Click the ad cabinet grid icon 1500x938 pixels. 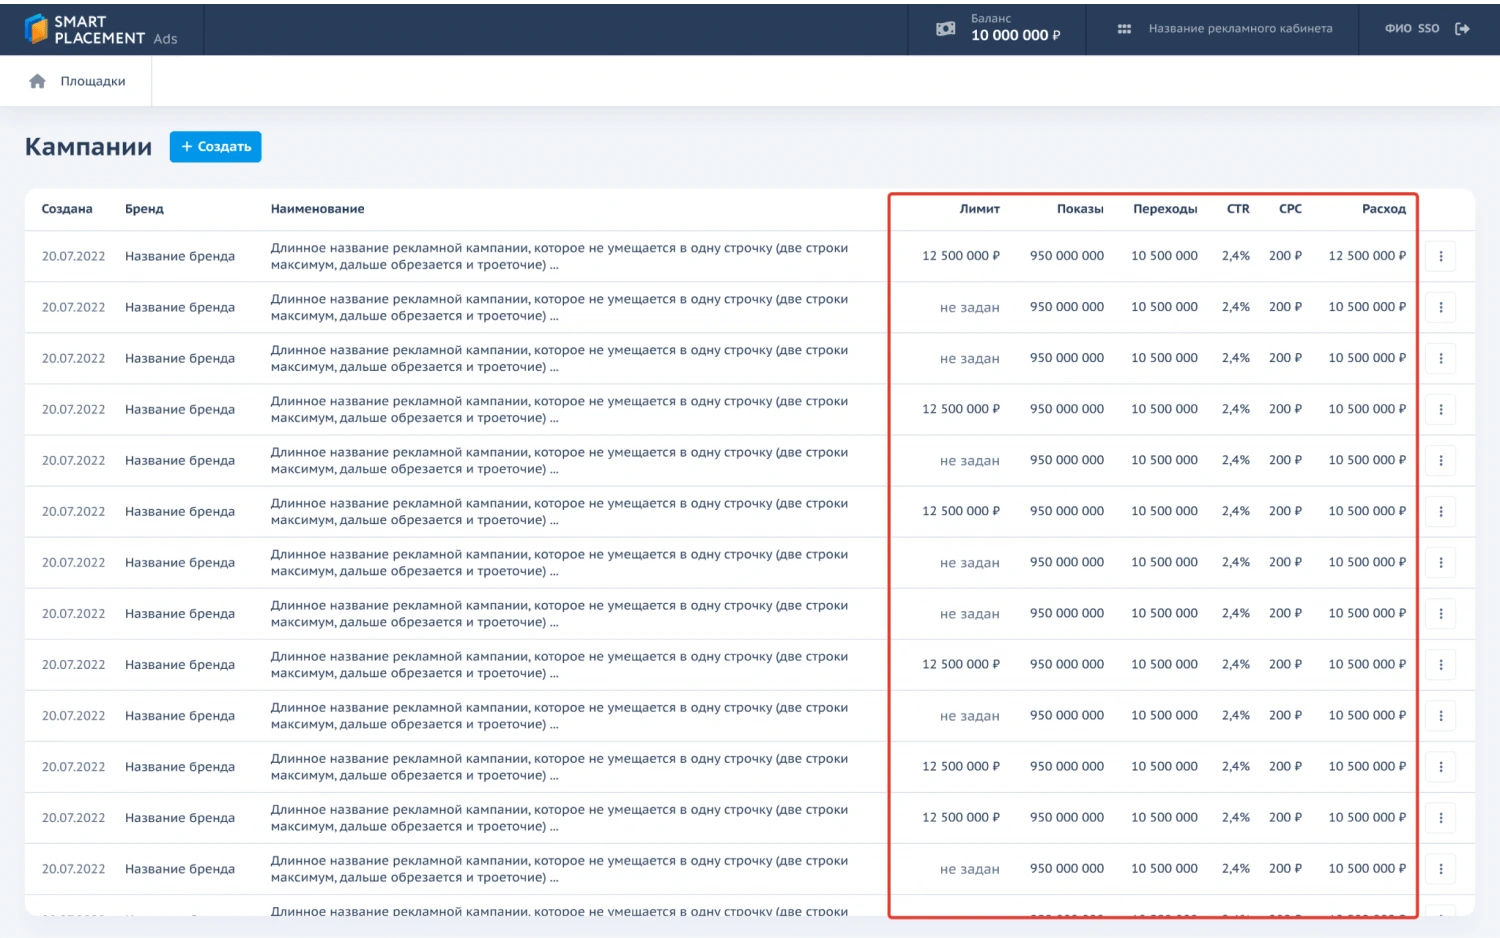1124,29
